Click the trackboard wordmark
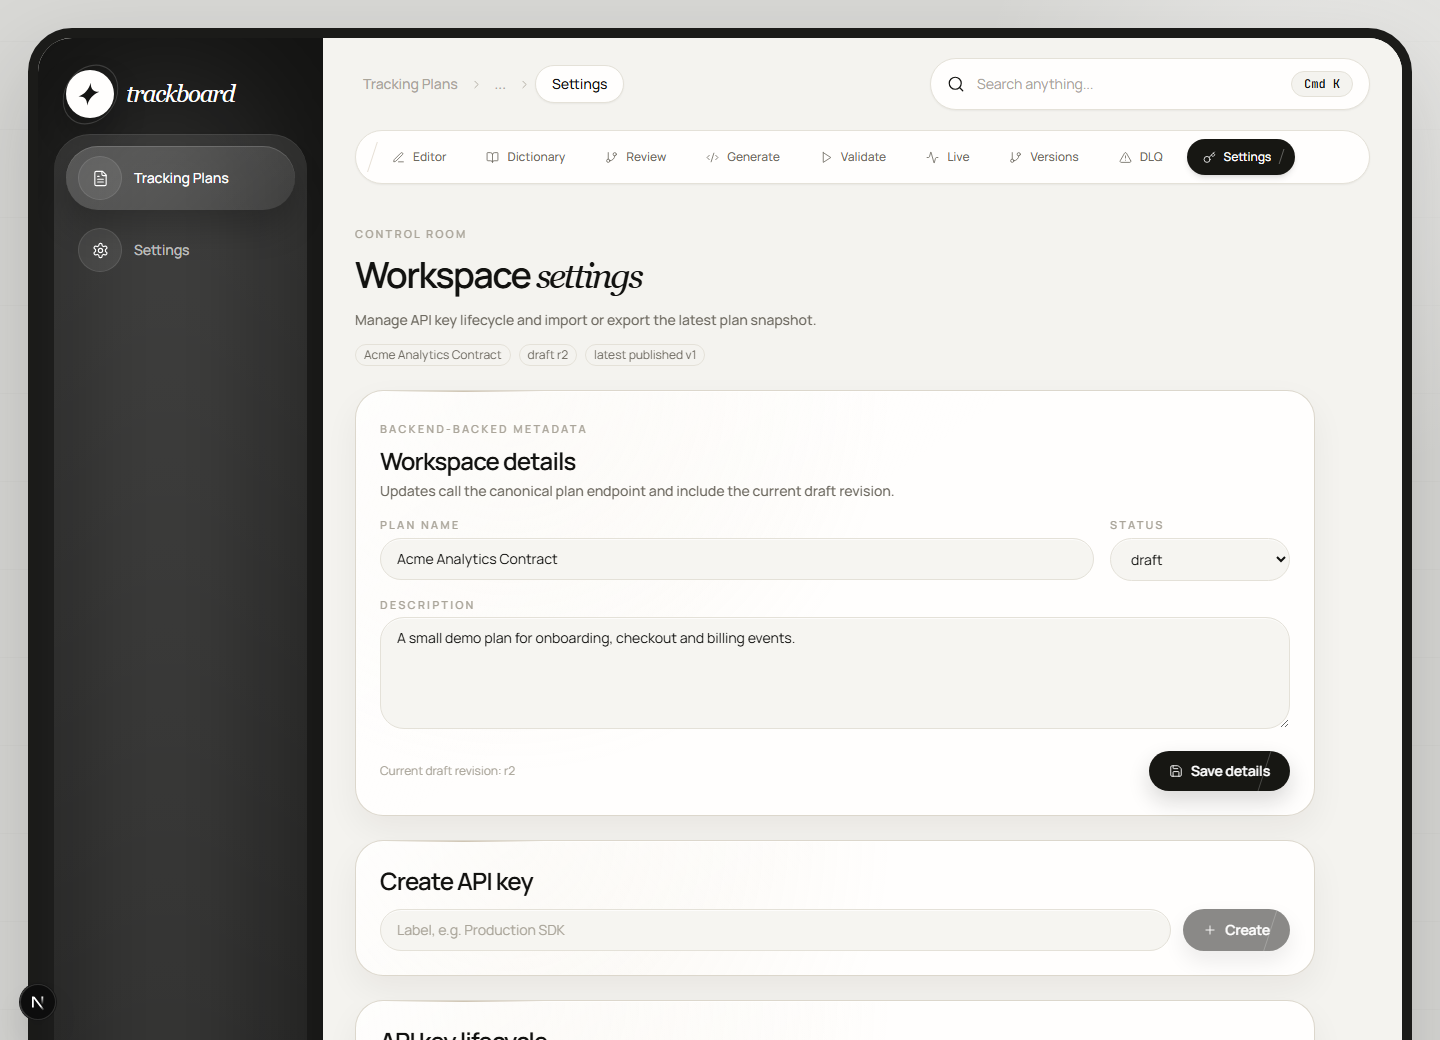 pos(181,94)
